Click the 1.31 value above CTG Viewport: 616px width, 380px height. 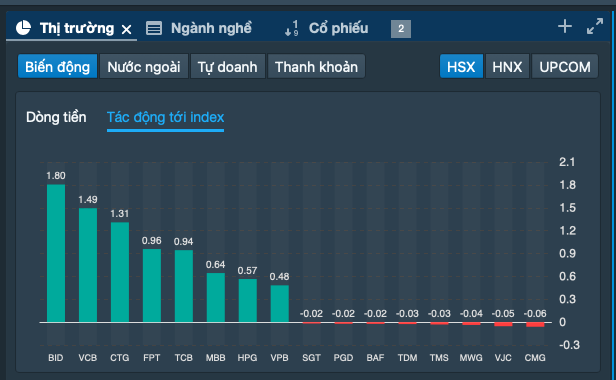(119, 214)
